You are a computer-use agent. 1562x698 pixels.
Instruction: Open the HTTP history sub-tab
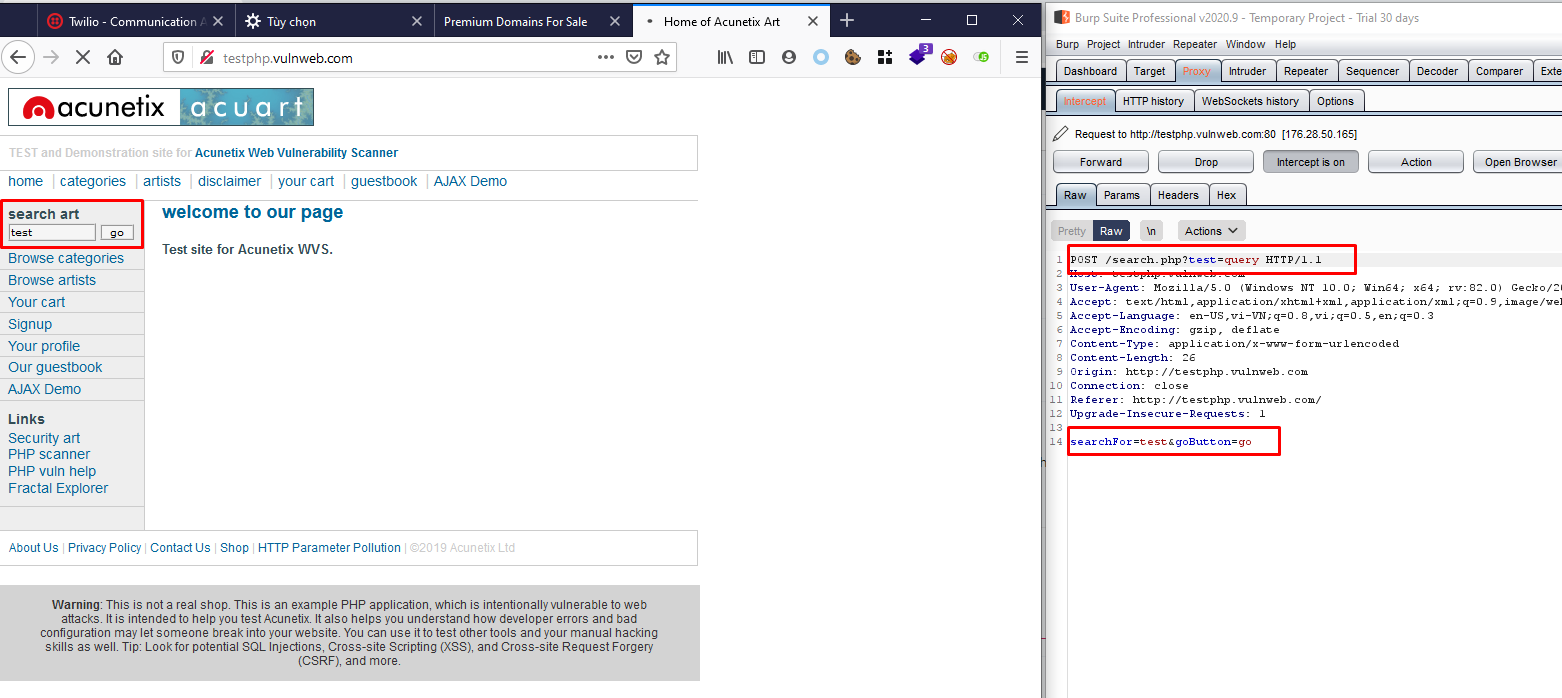click(x=1153, y=101)
